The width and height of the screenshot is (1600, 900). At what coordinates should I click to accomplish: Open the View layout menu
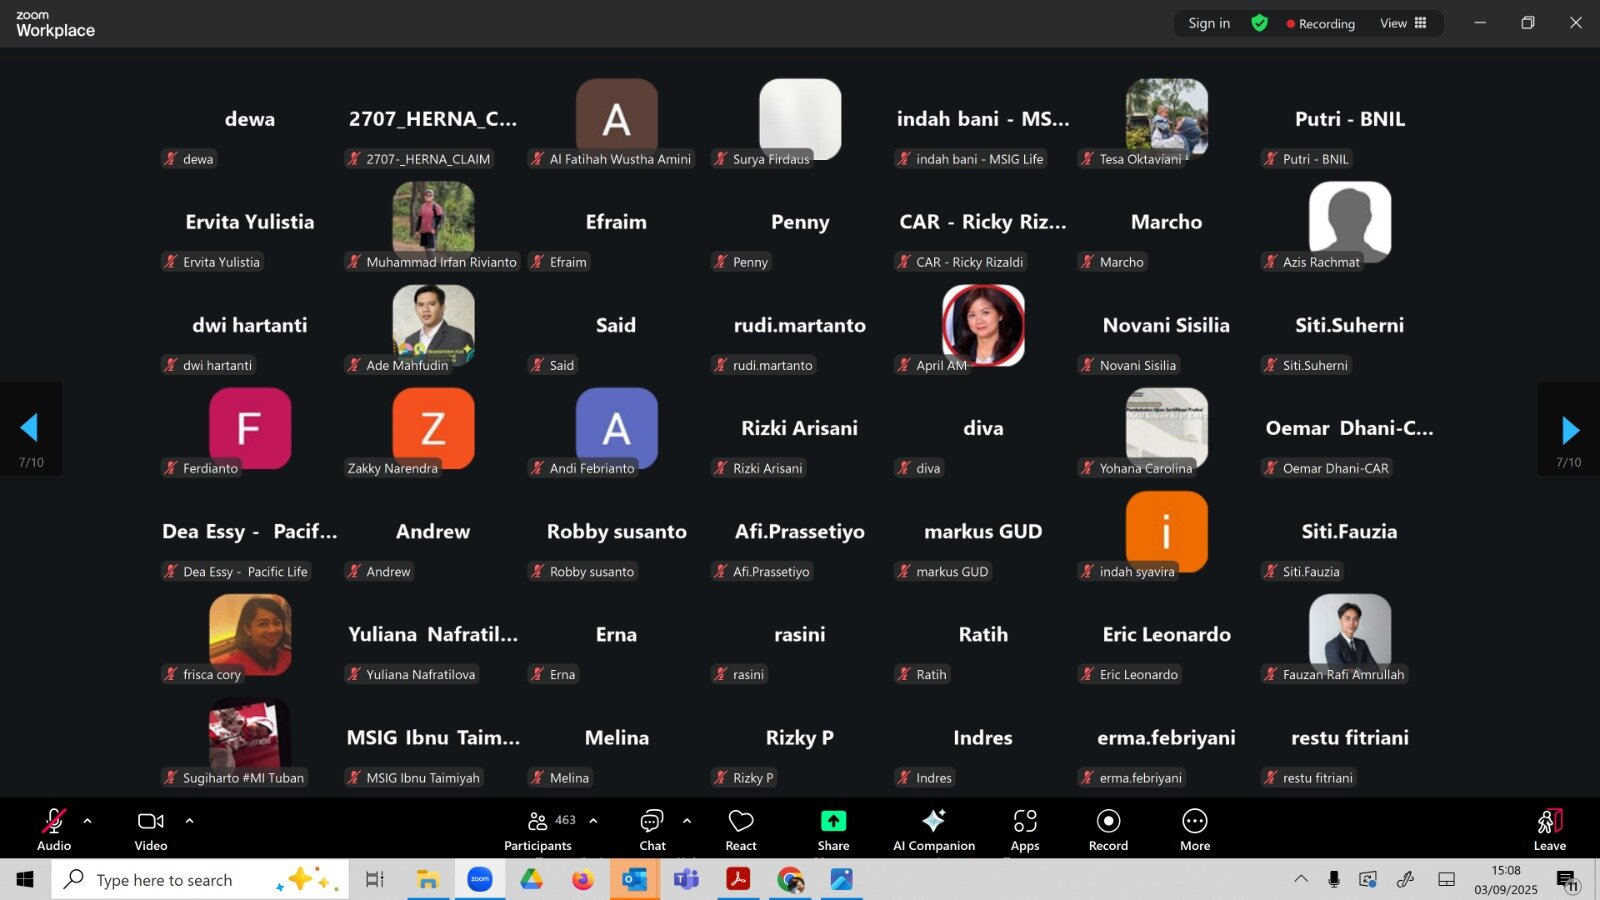click(1403, 23)
